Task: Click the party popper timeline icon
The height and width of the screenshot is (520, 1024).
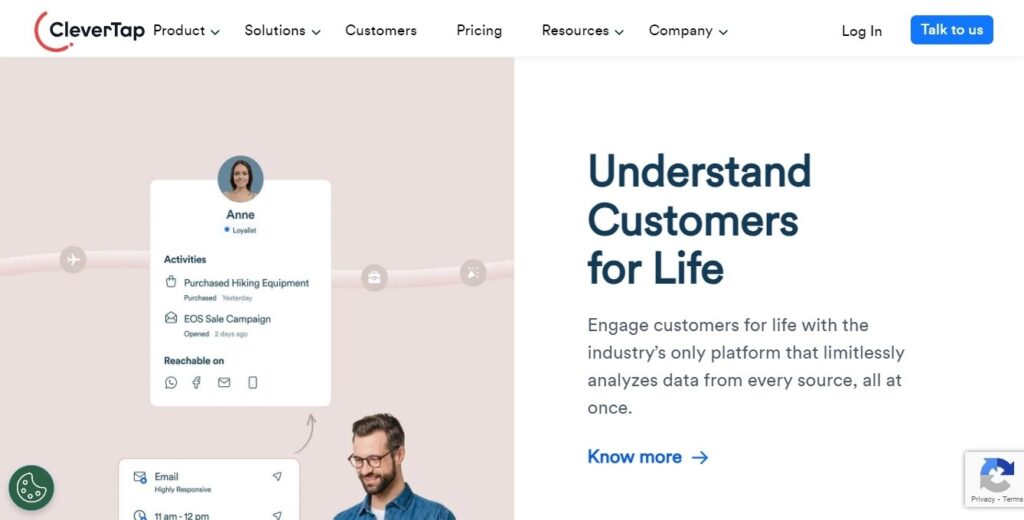Action: 473,272
